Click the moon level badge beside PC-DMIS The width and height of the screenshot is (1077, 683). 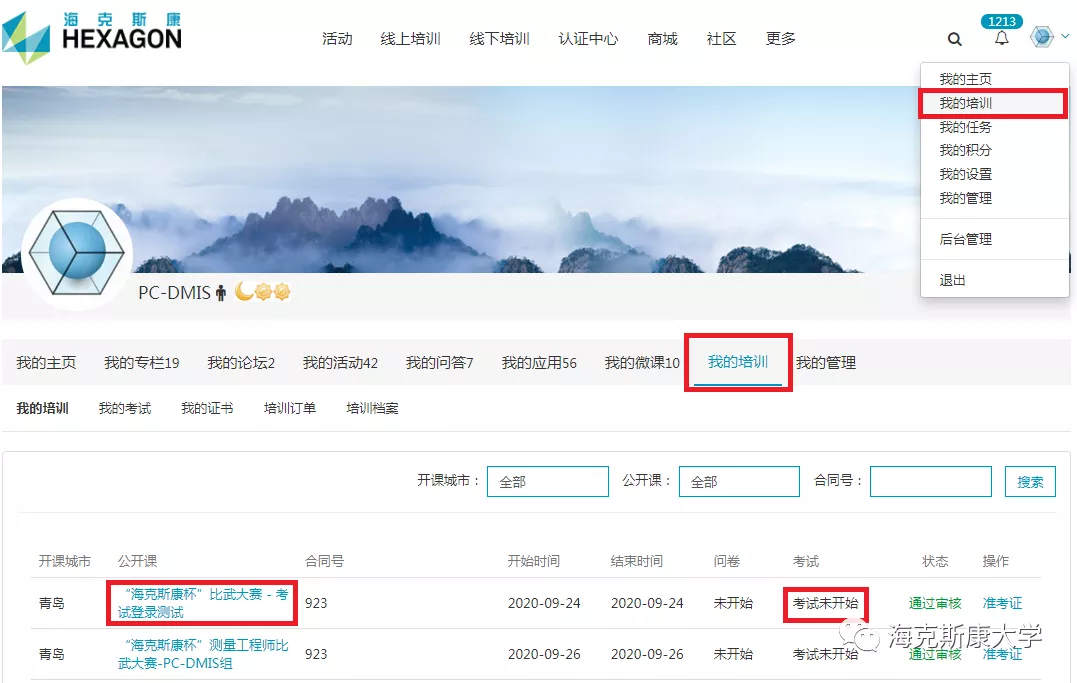[244, 292]
